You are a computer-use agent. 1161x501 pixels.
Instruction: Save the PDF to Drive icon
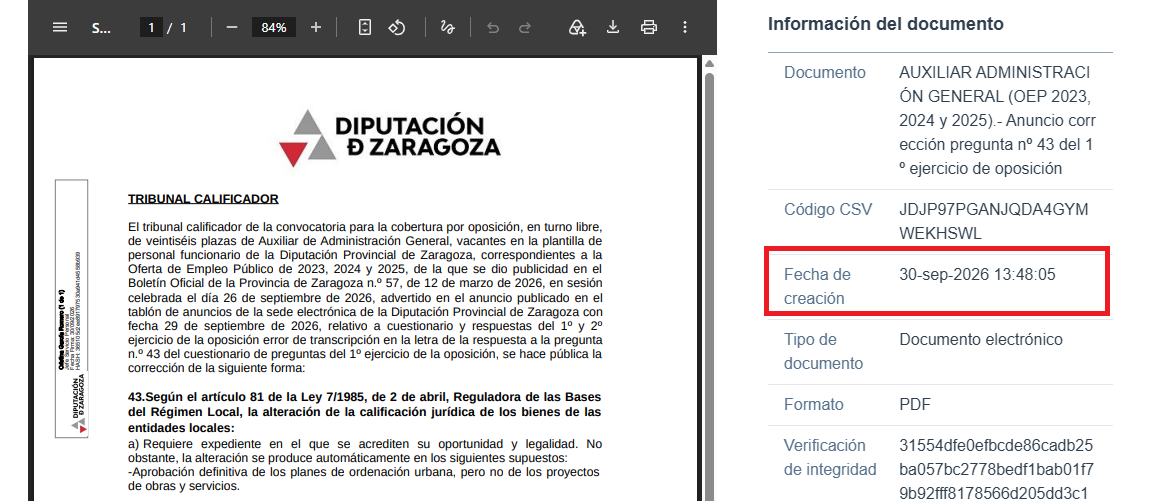(x=577, y=27)
